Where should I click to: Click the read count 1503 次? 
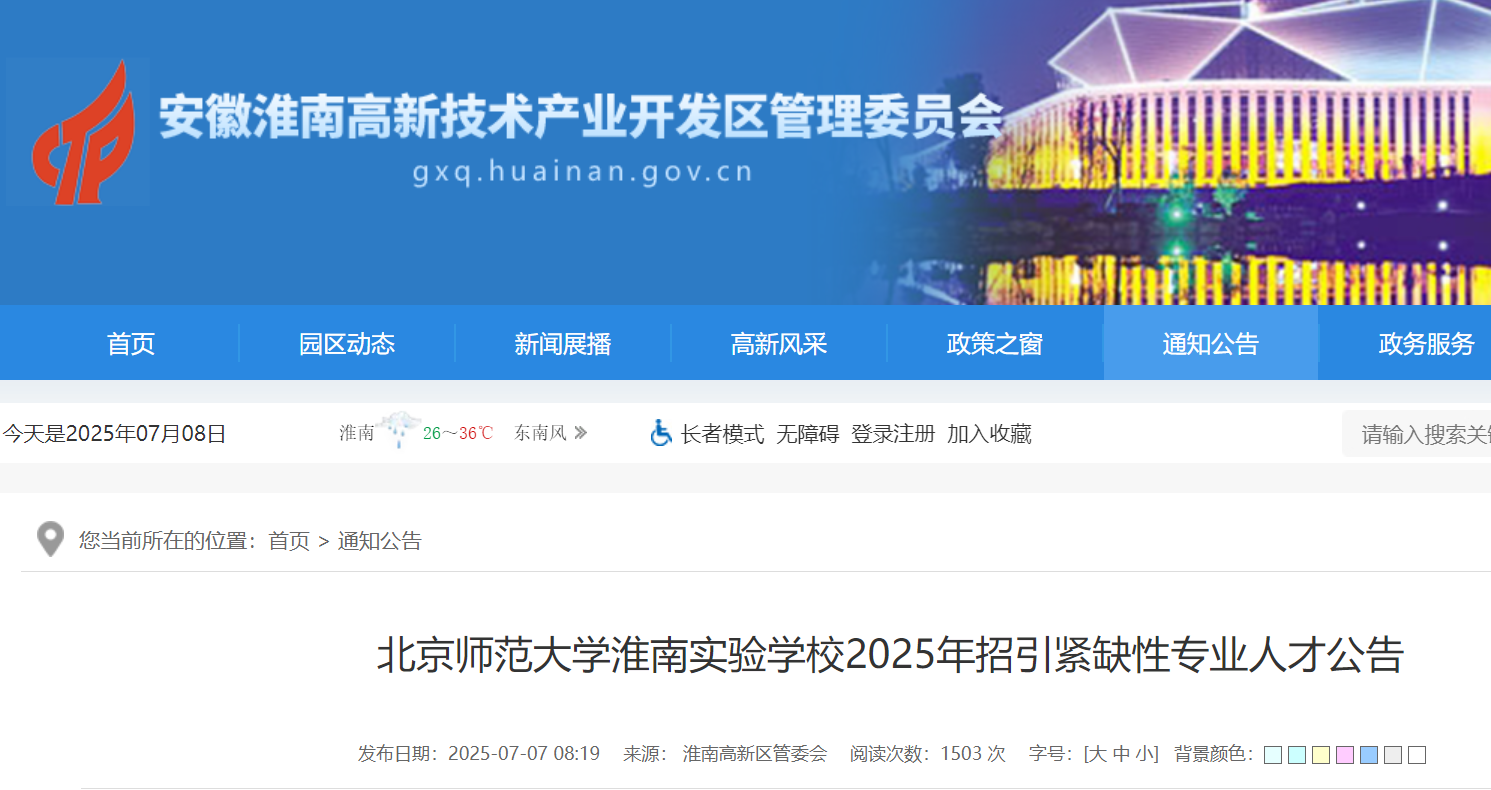(973, 754)
